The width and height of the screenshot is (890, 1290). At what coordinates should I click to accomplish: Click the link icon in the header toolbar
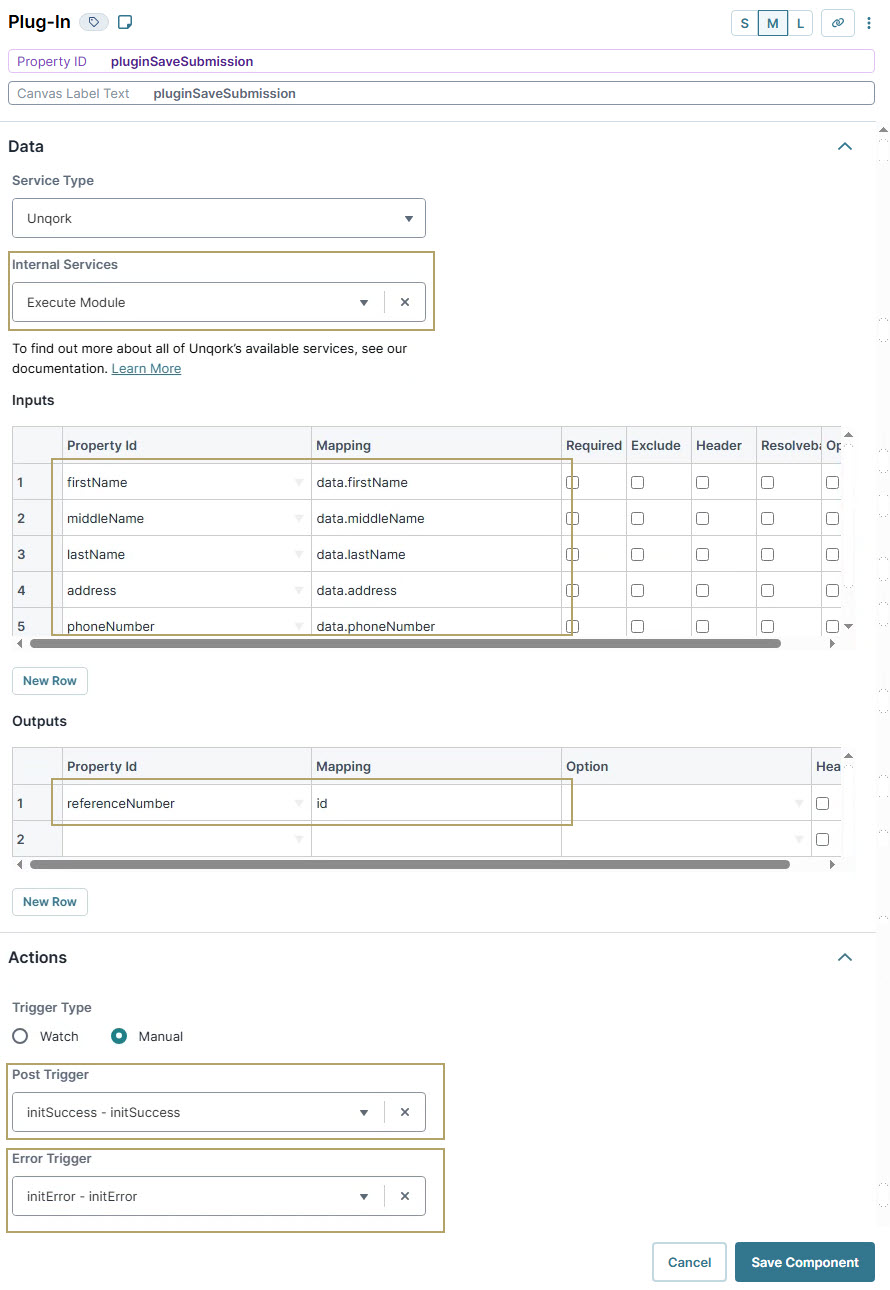point(837,22)
